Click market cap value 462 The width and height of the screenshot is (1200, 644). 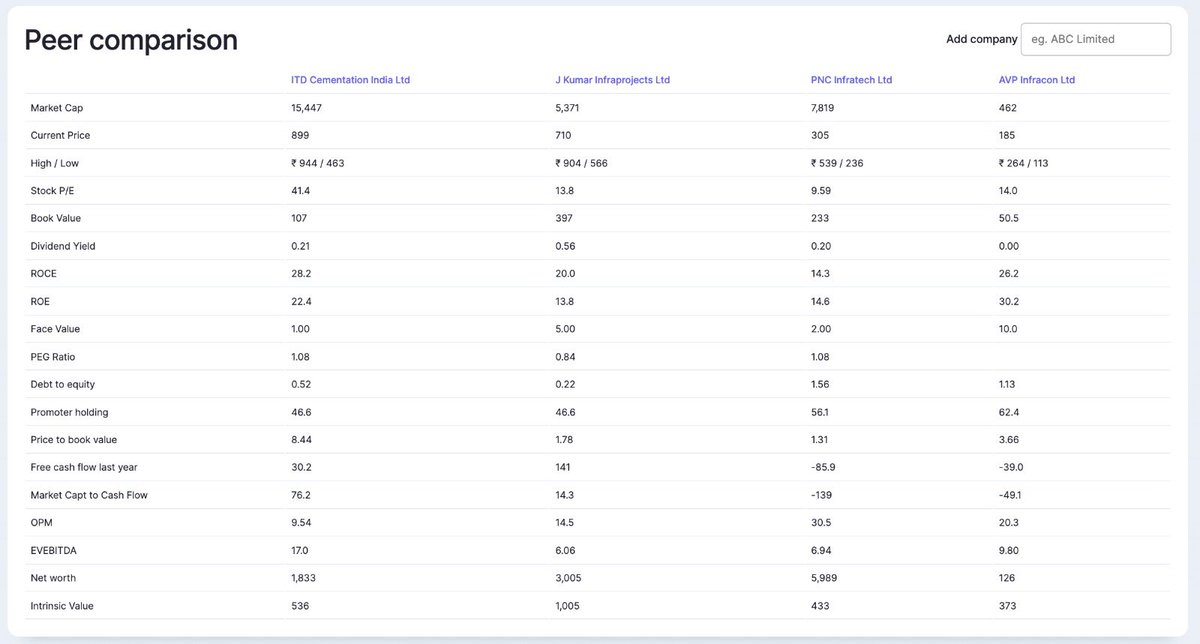1007,108
